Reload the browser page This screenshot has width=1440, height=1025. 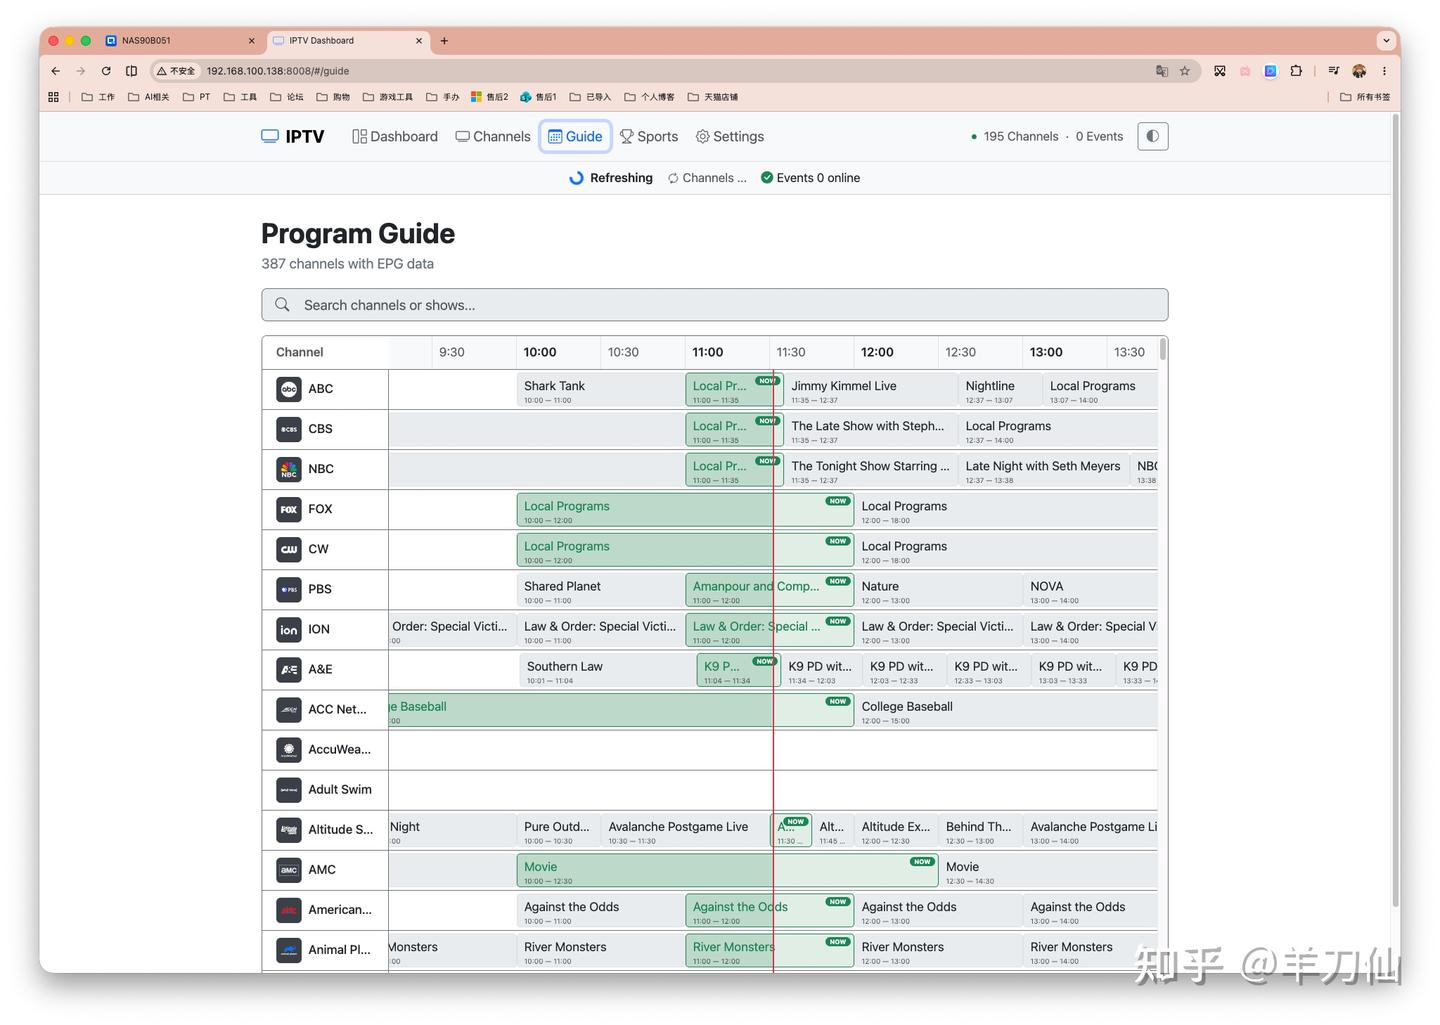[106, 71]
